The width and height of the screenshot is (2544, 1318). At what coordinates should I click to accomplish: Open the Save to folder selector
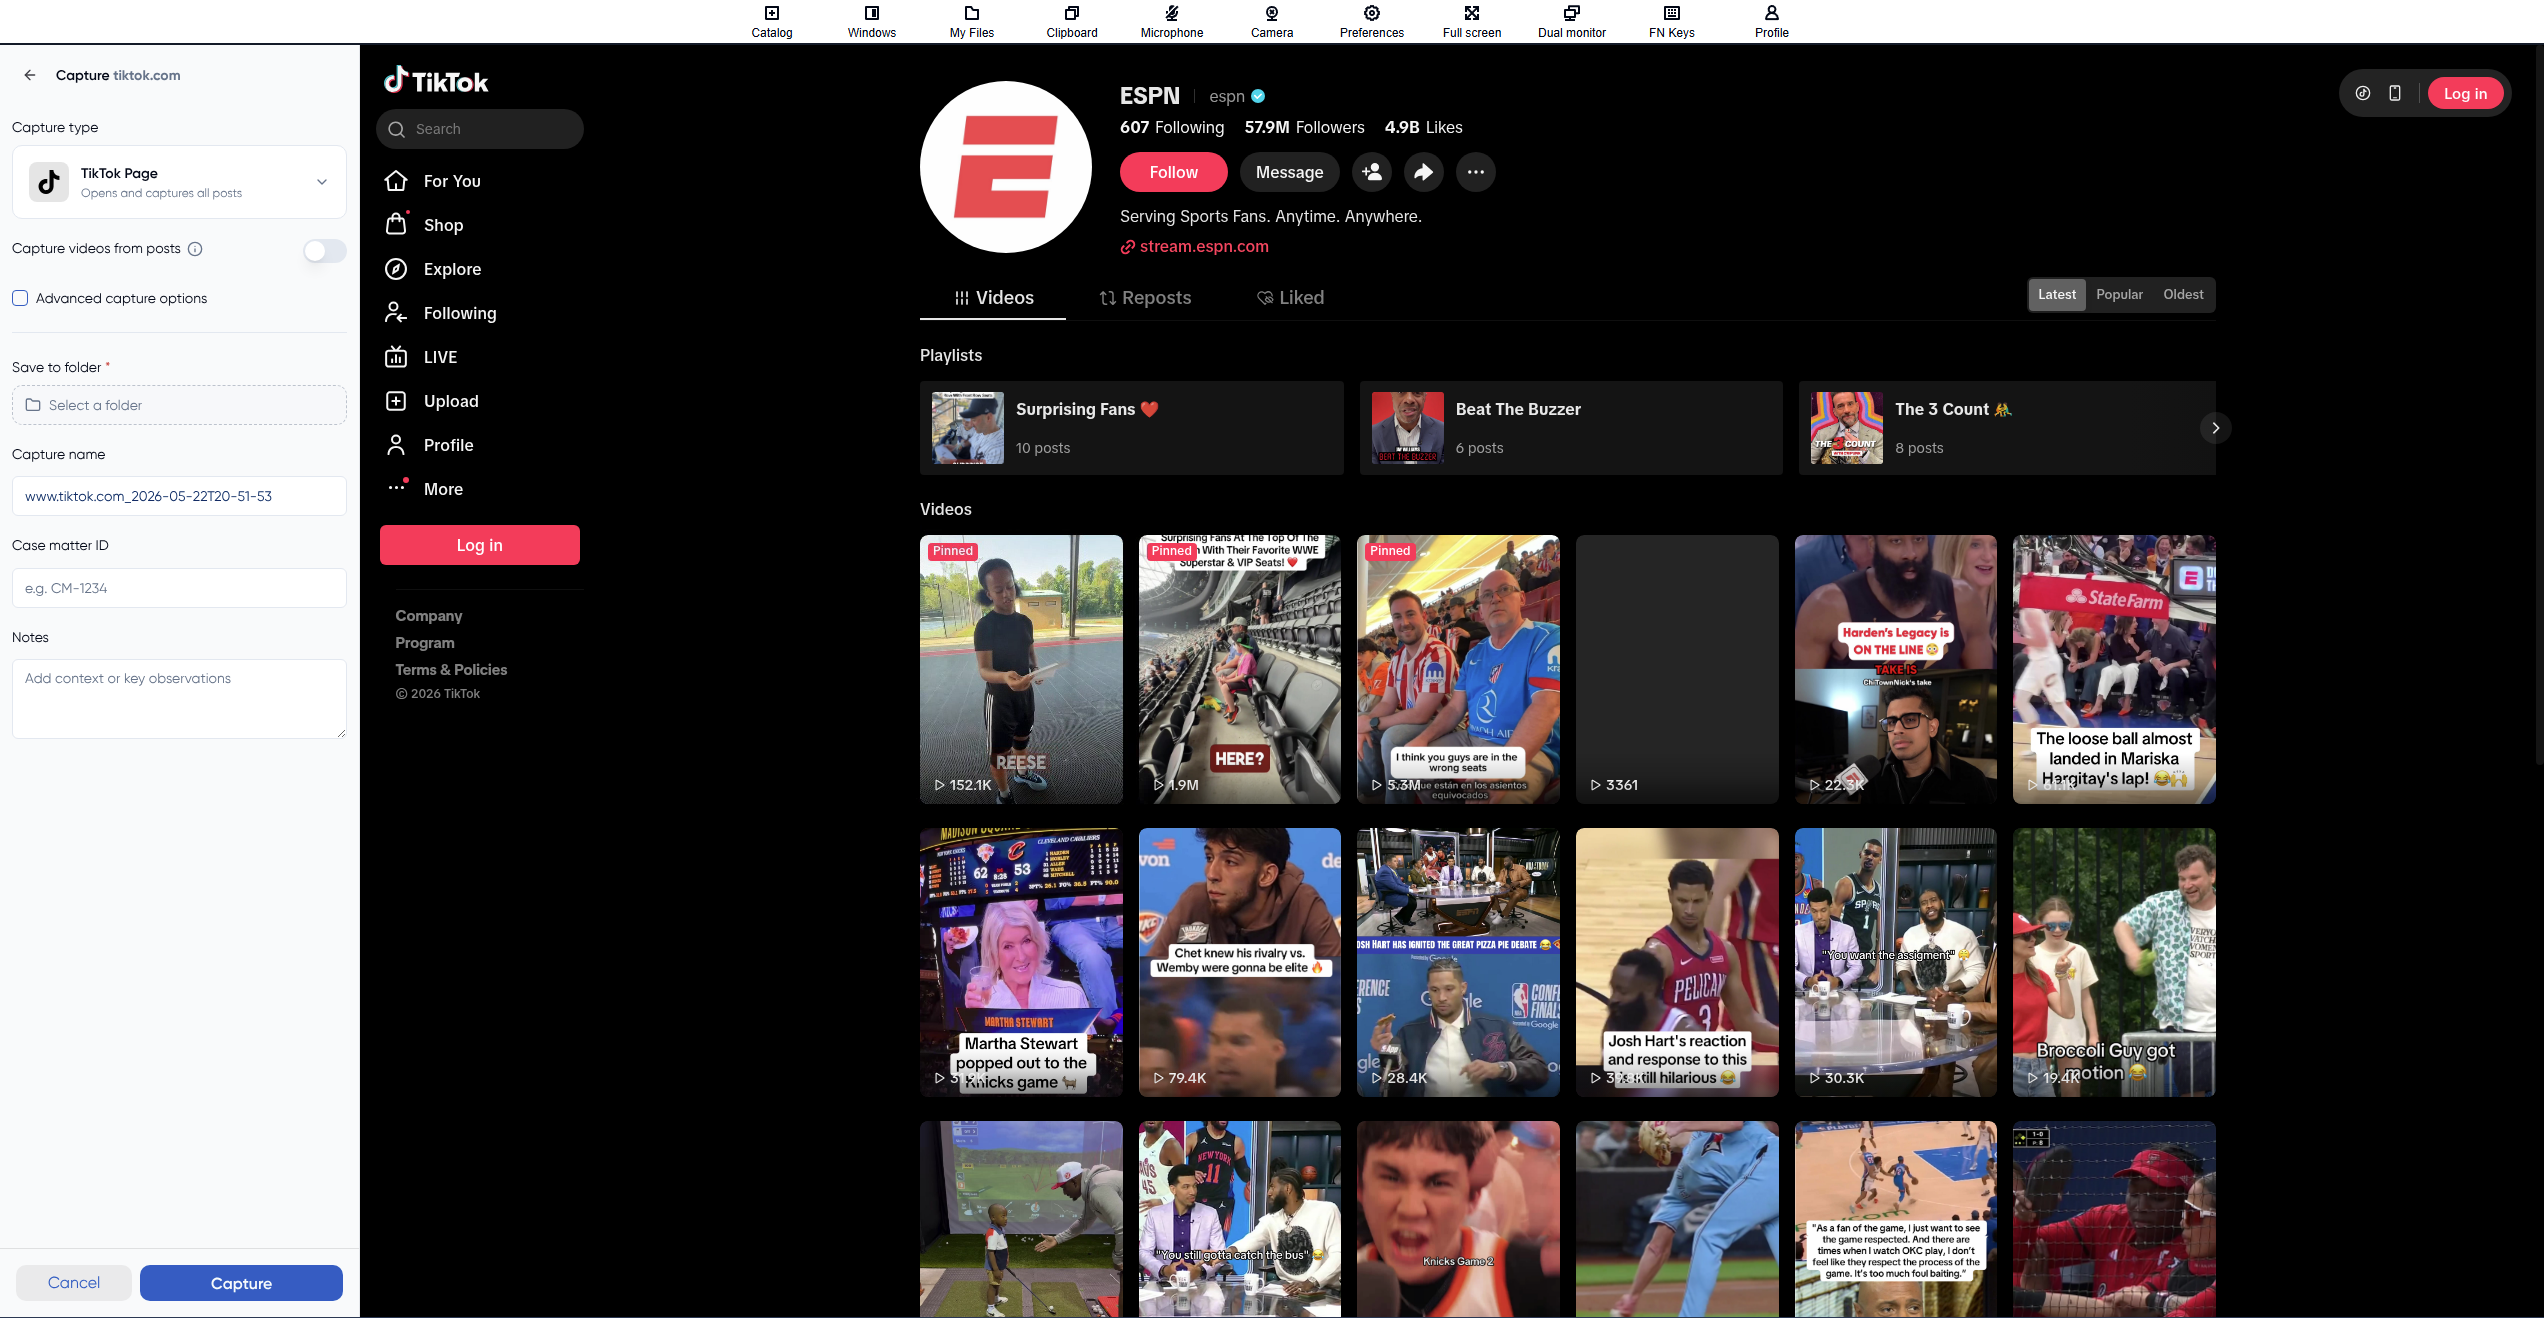(x=179, y=405)
